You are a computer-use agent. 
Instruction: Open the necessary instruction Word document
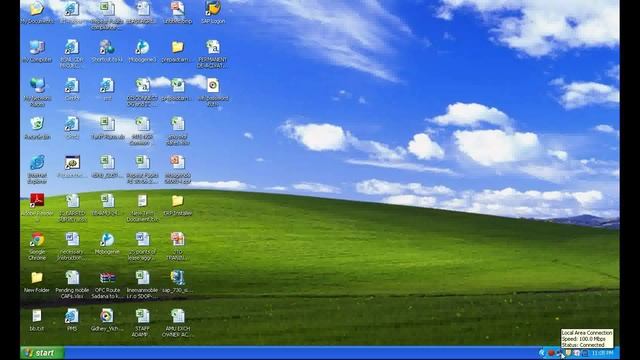[72, 240]
